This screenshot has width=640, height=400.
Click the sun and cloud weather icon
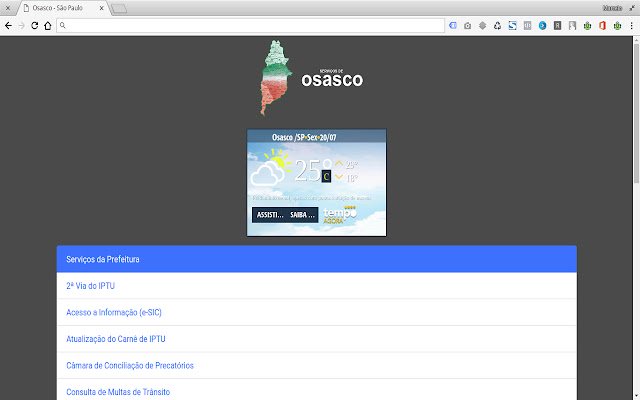click(x=271, y=167)
